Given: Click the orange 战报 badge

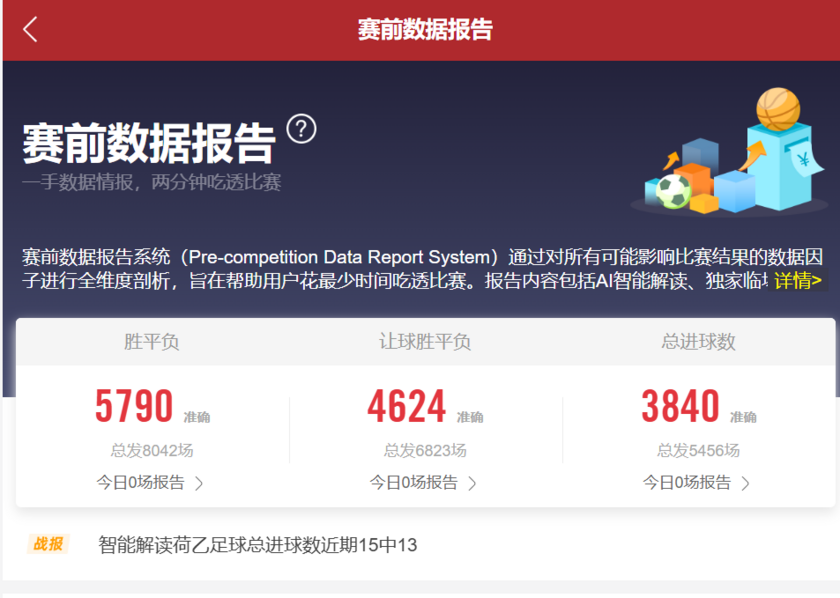Looking at the screenshot, I should [x=48, y=544].
